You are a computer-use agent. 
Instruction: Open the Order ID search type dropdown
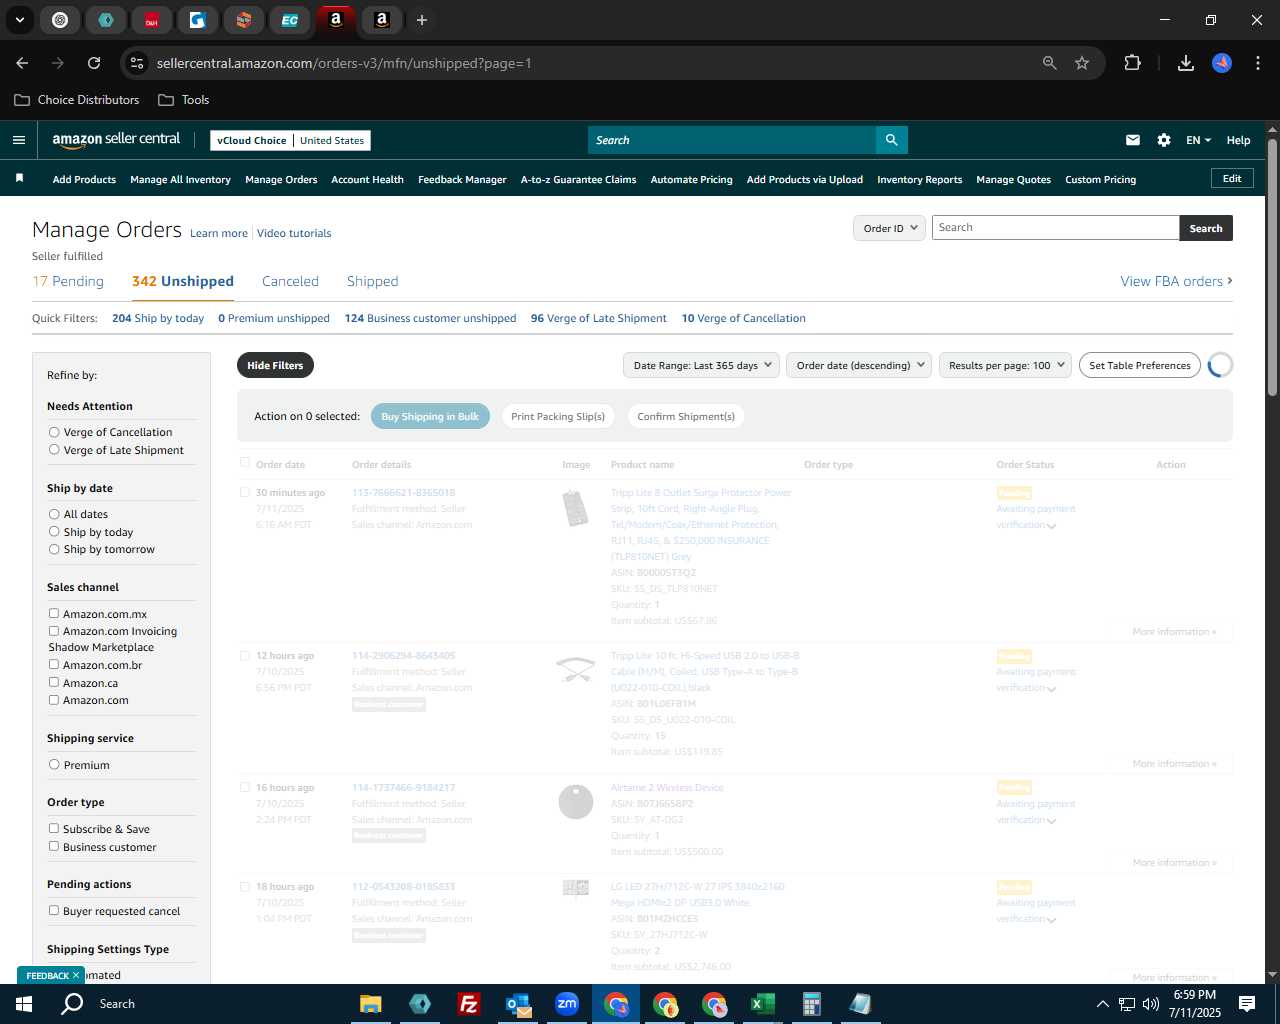coord(889,228)
